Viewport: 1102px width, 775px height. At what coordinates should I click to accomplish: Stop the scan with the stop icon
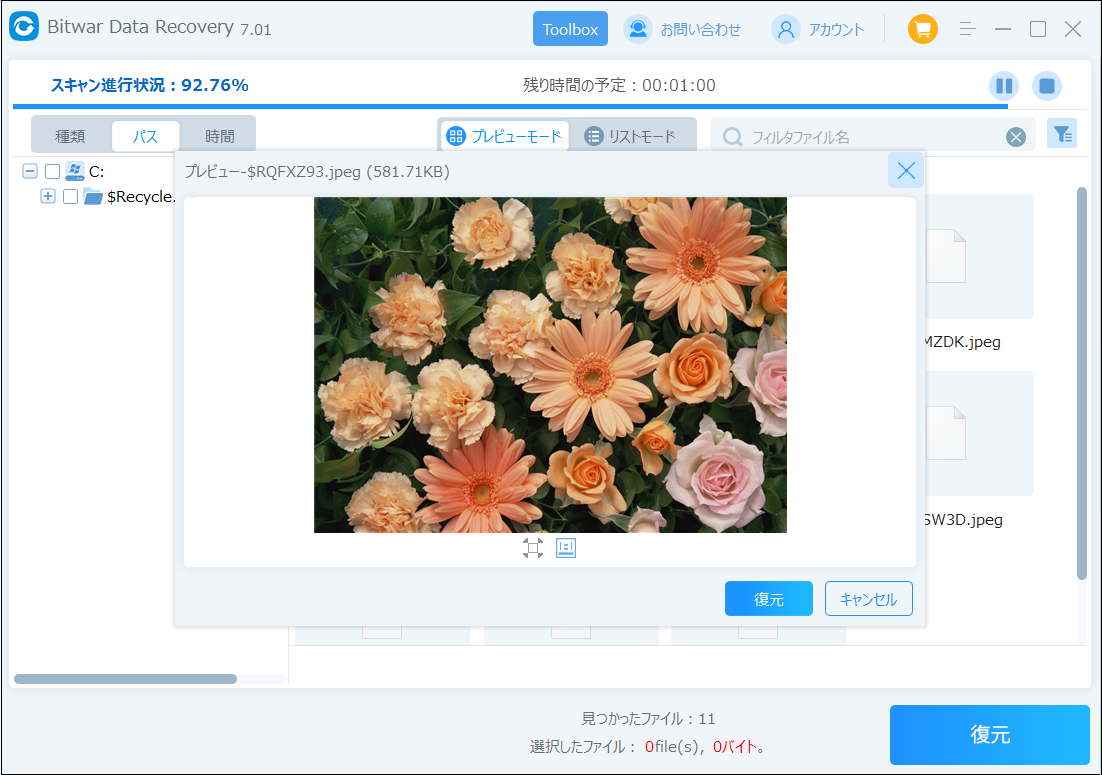pyautogui.click(x=1047, y=86)
